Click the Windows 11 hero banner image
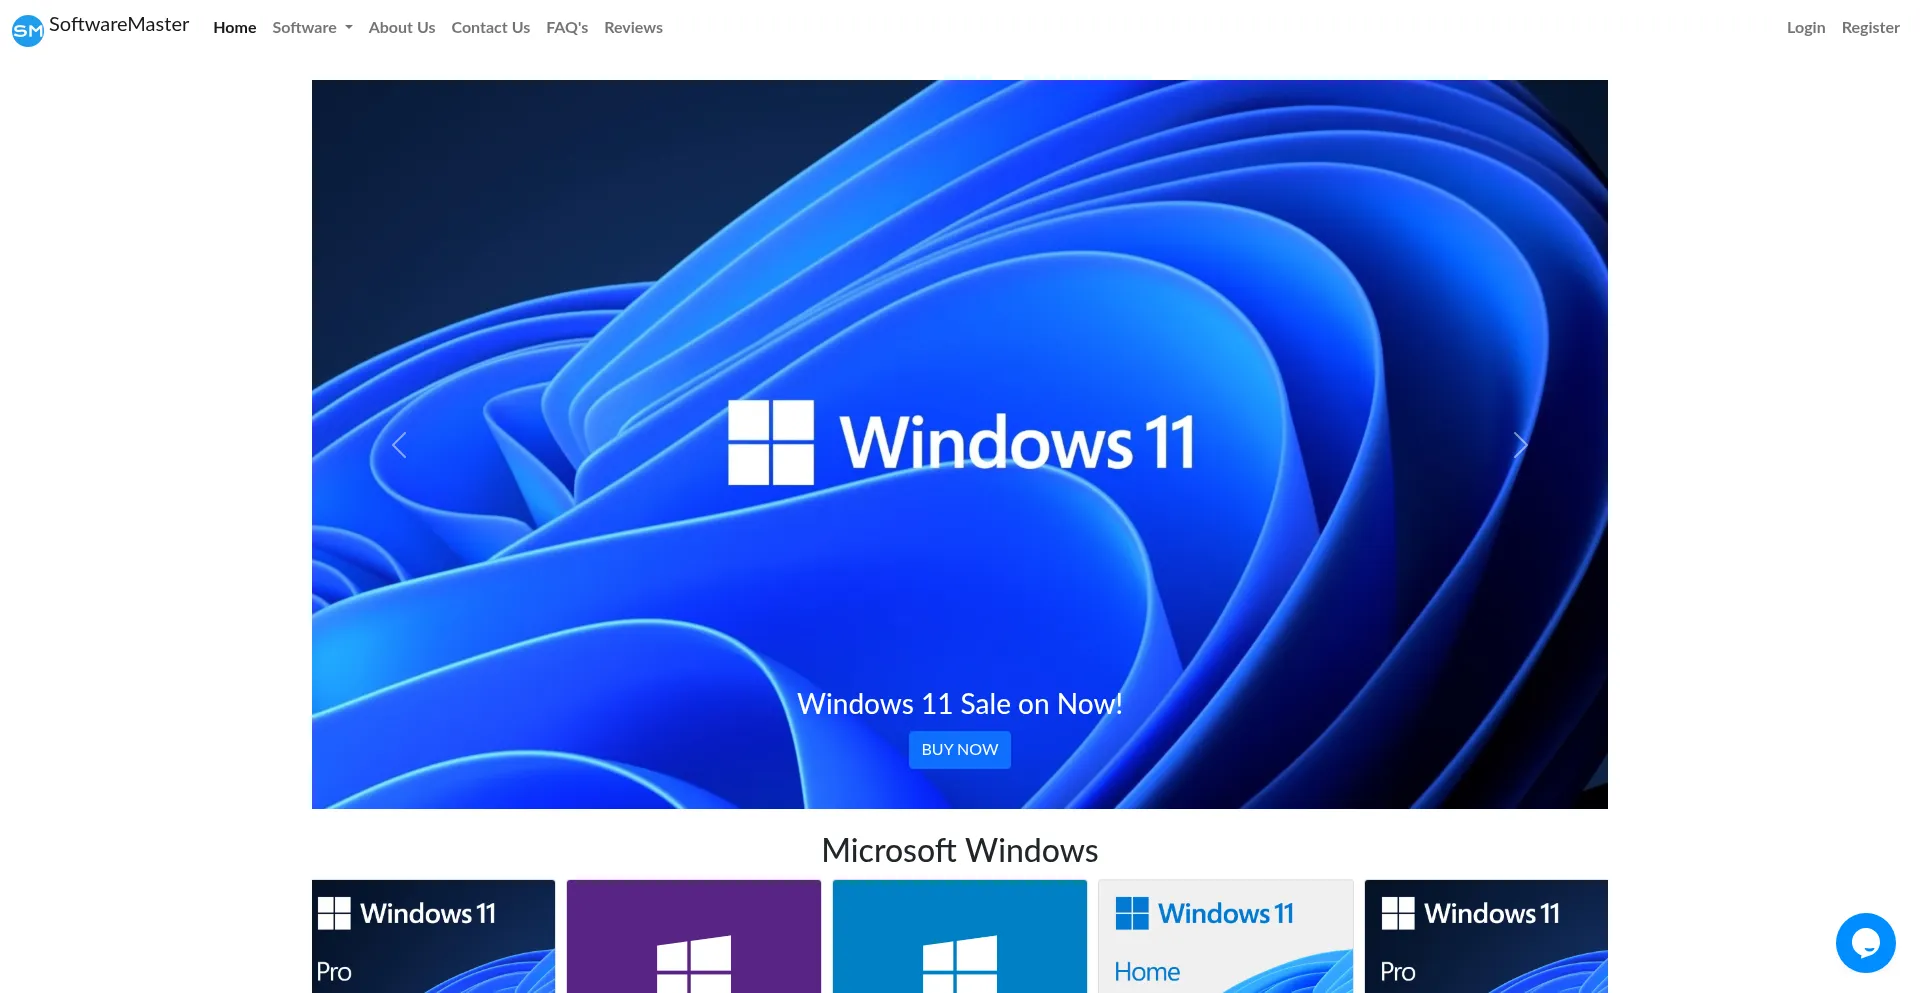Viewport: 1920px width, 993px height. (960, 444)
